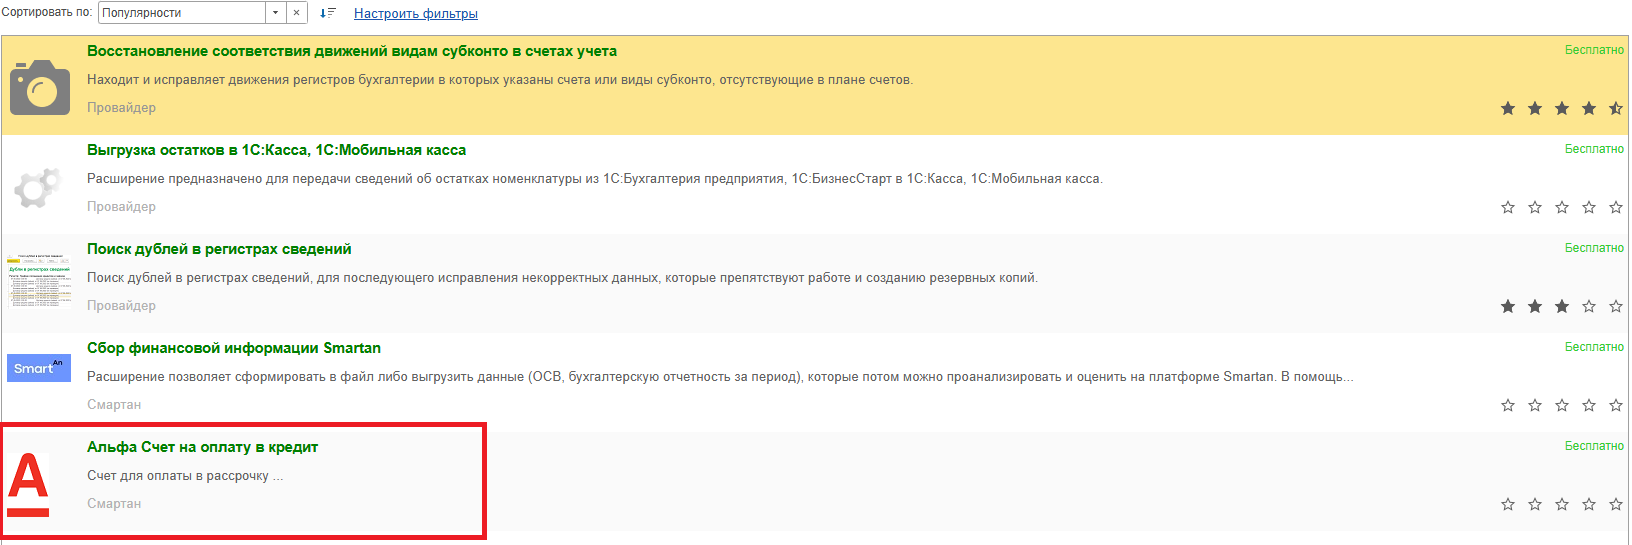Image resolution: width=1632 pixels, height=545 pixels.
Task: Click third empty star for Выгрузка остатков
Action: point(1562,207)
